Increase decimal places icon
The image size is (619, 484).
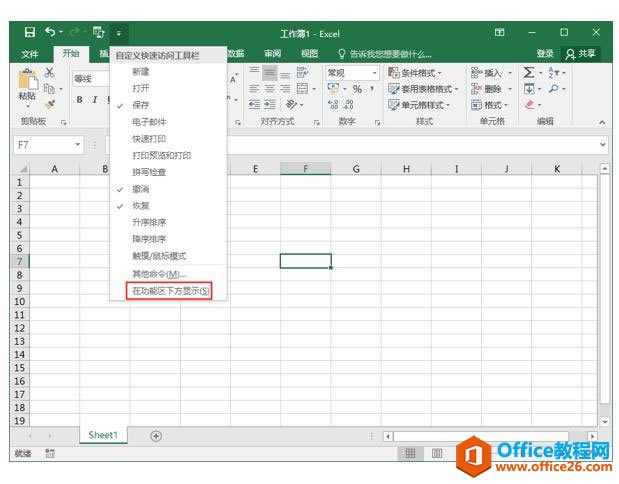(x=333, y=105)
